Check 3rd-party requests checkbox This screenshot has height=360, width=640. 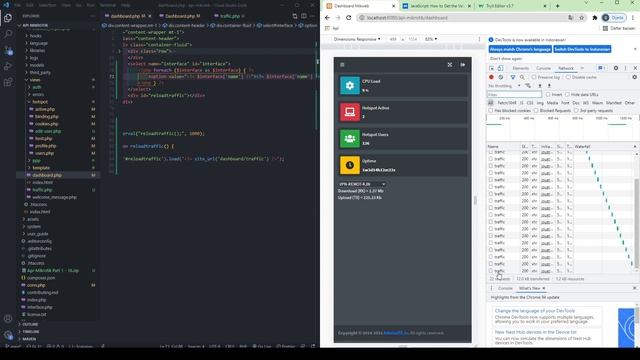click(576, 111)
